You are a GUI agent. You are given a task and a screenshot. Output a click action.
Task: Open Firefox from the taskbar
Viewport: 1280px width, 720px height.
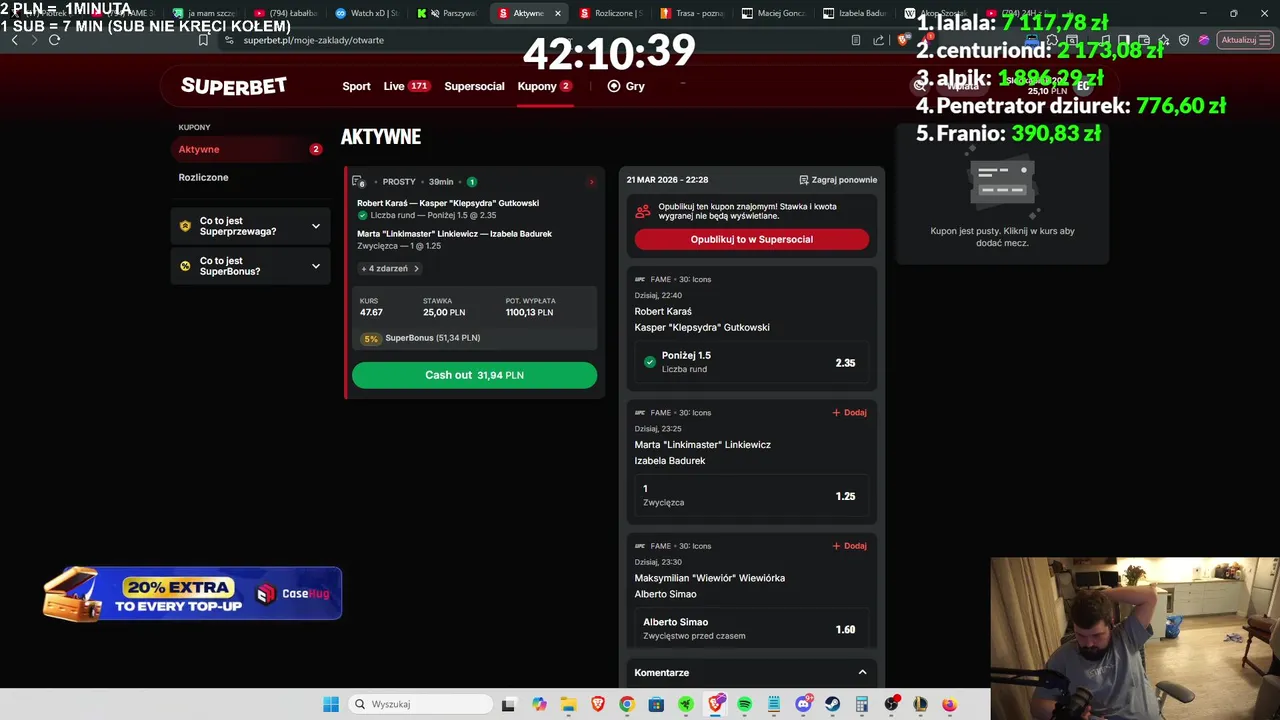pos(949,704)
